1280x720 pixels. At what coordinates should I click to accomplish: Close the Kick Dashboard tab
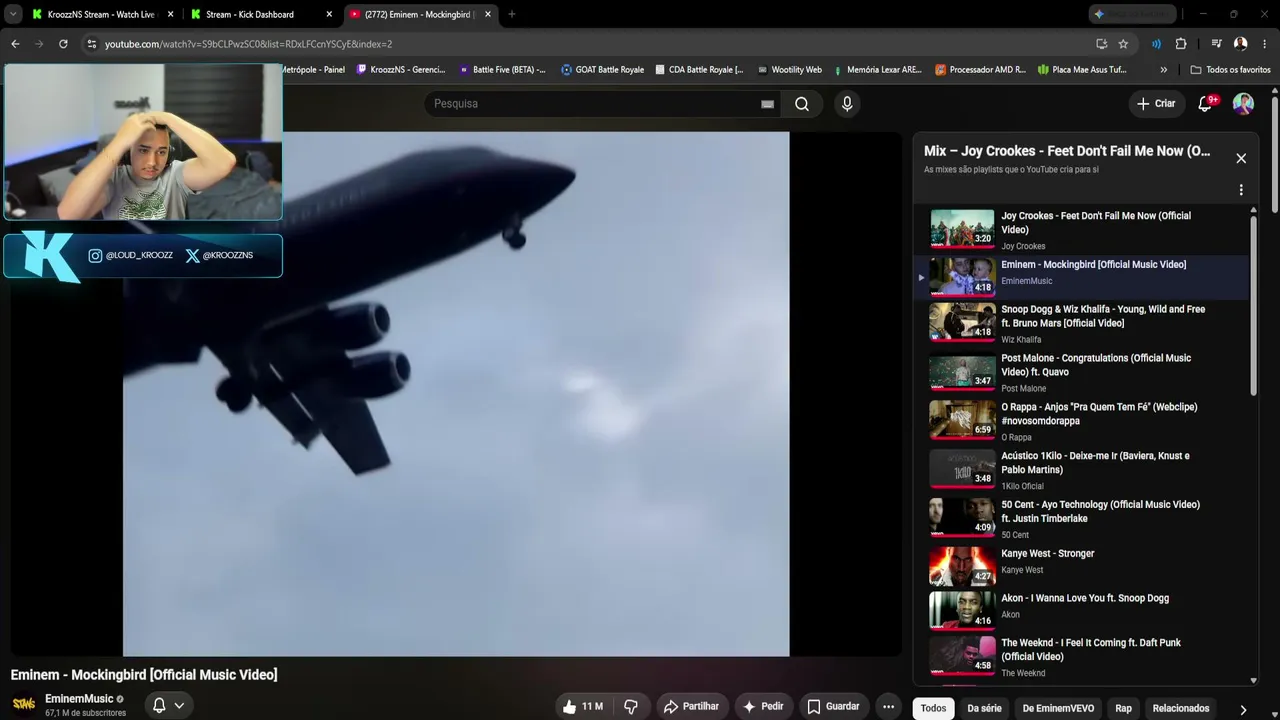point(329,14)
